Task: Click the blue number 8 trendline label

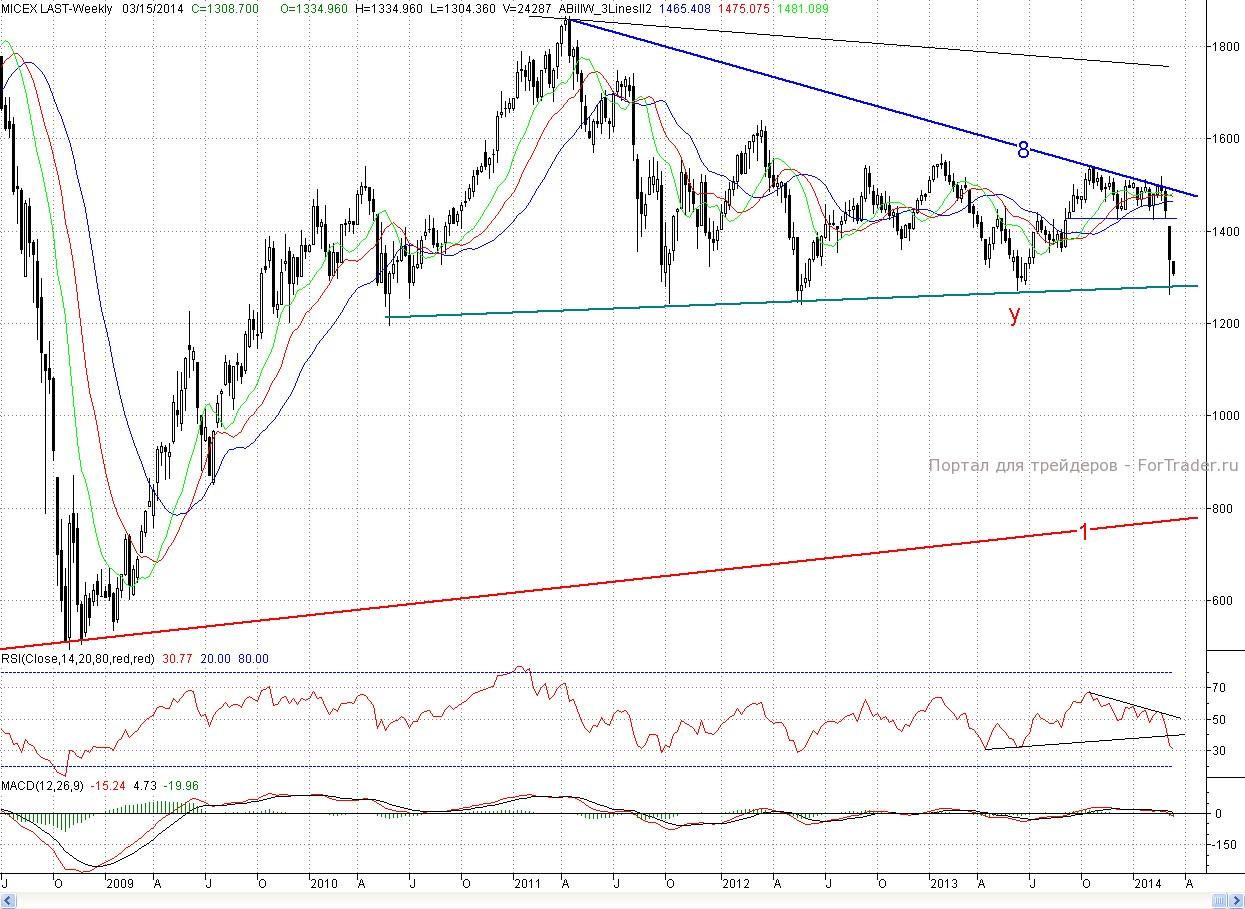Action: 1023,150
